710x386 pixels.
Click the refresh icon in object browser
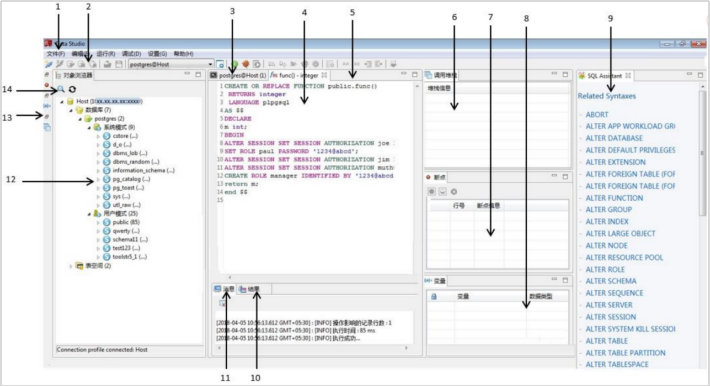[x=72, y=89]
